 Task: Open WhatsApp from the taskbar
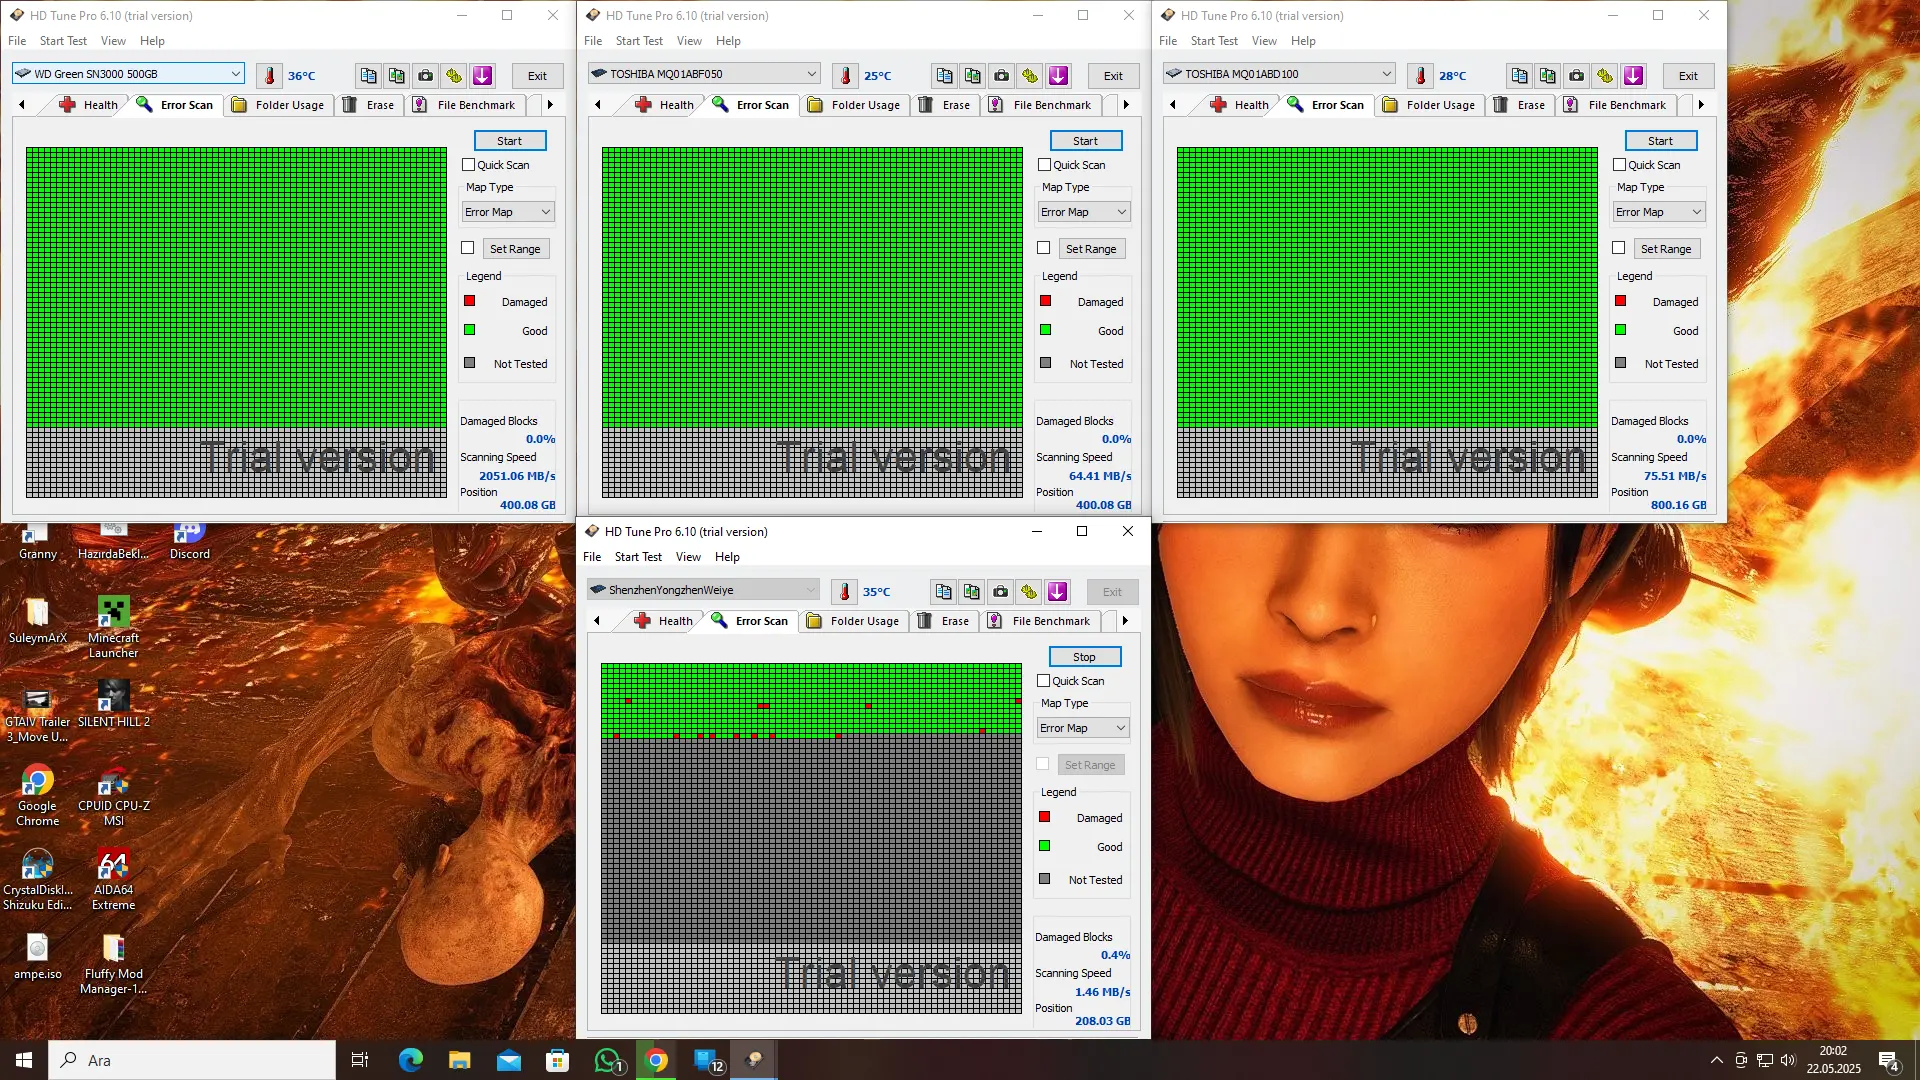point(608,1060)
